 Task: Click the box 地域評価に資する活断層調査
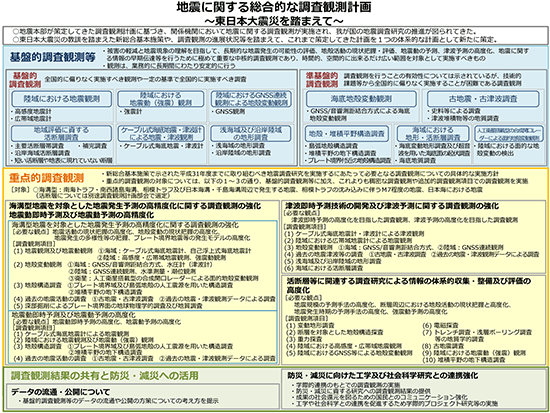pyautogui.click(x=62, y=133)
